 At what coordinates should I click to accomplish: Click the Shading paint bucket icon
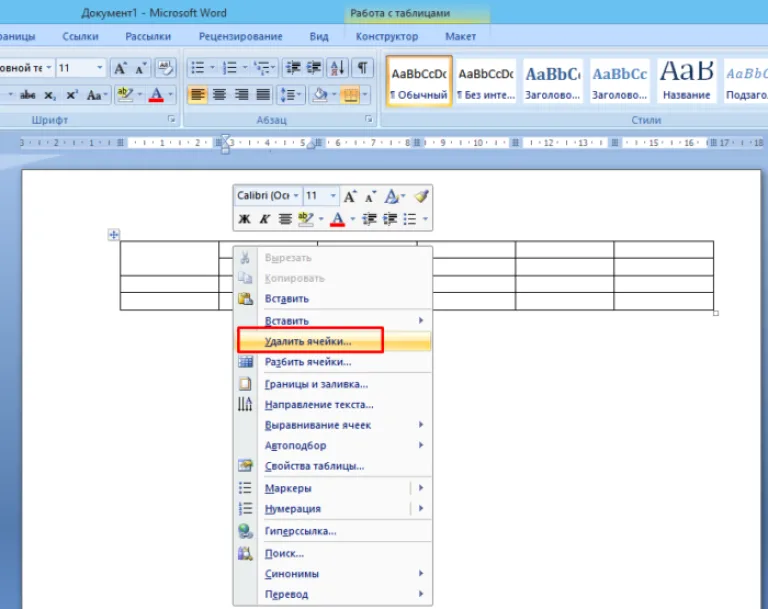[320, 95]
